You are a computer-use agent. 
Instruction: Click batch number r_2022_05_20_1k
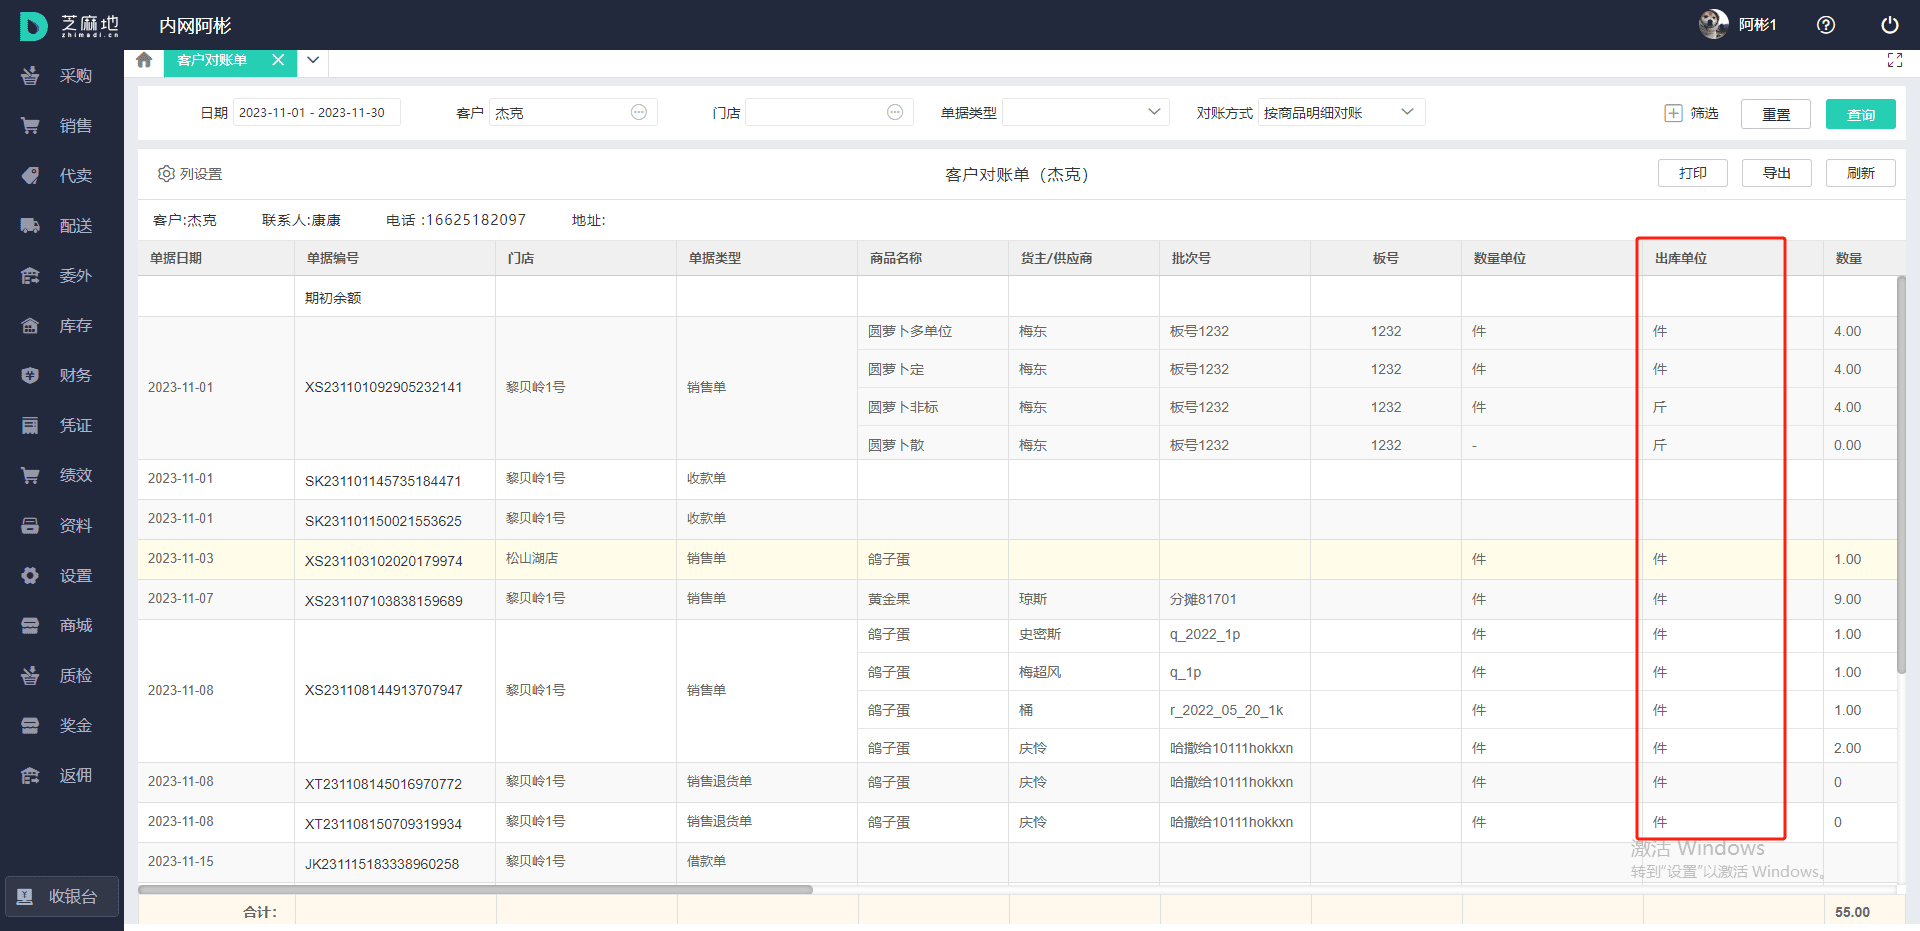(x=1227, y=710)
